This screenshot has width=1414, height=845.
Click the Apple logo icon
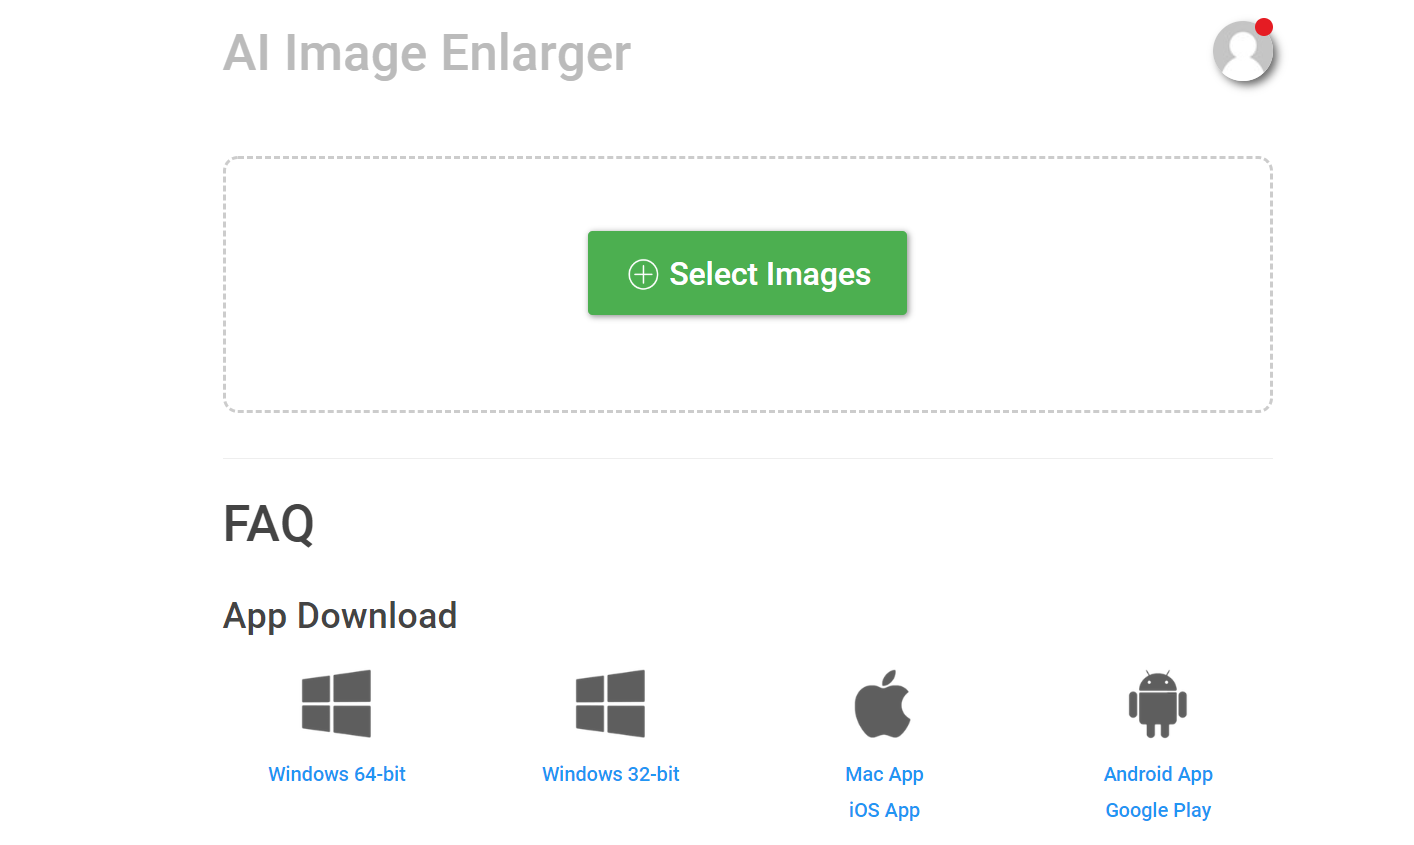pyautogui.click(x=884, y=704)
